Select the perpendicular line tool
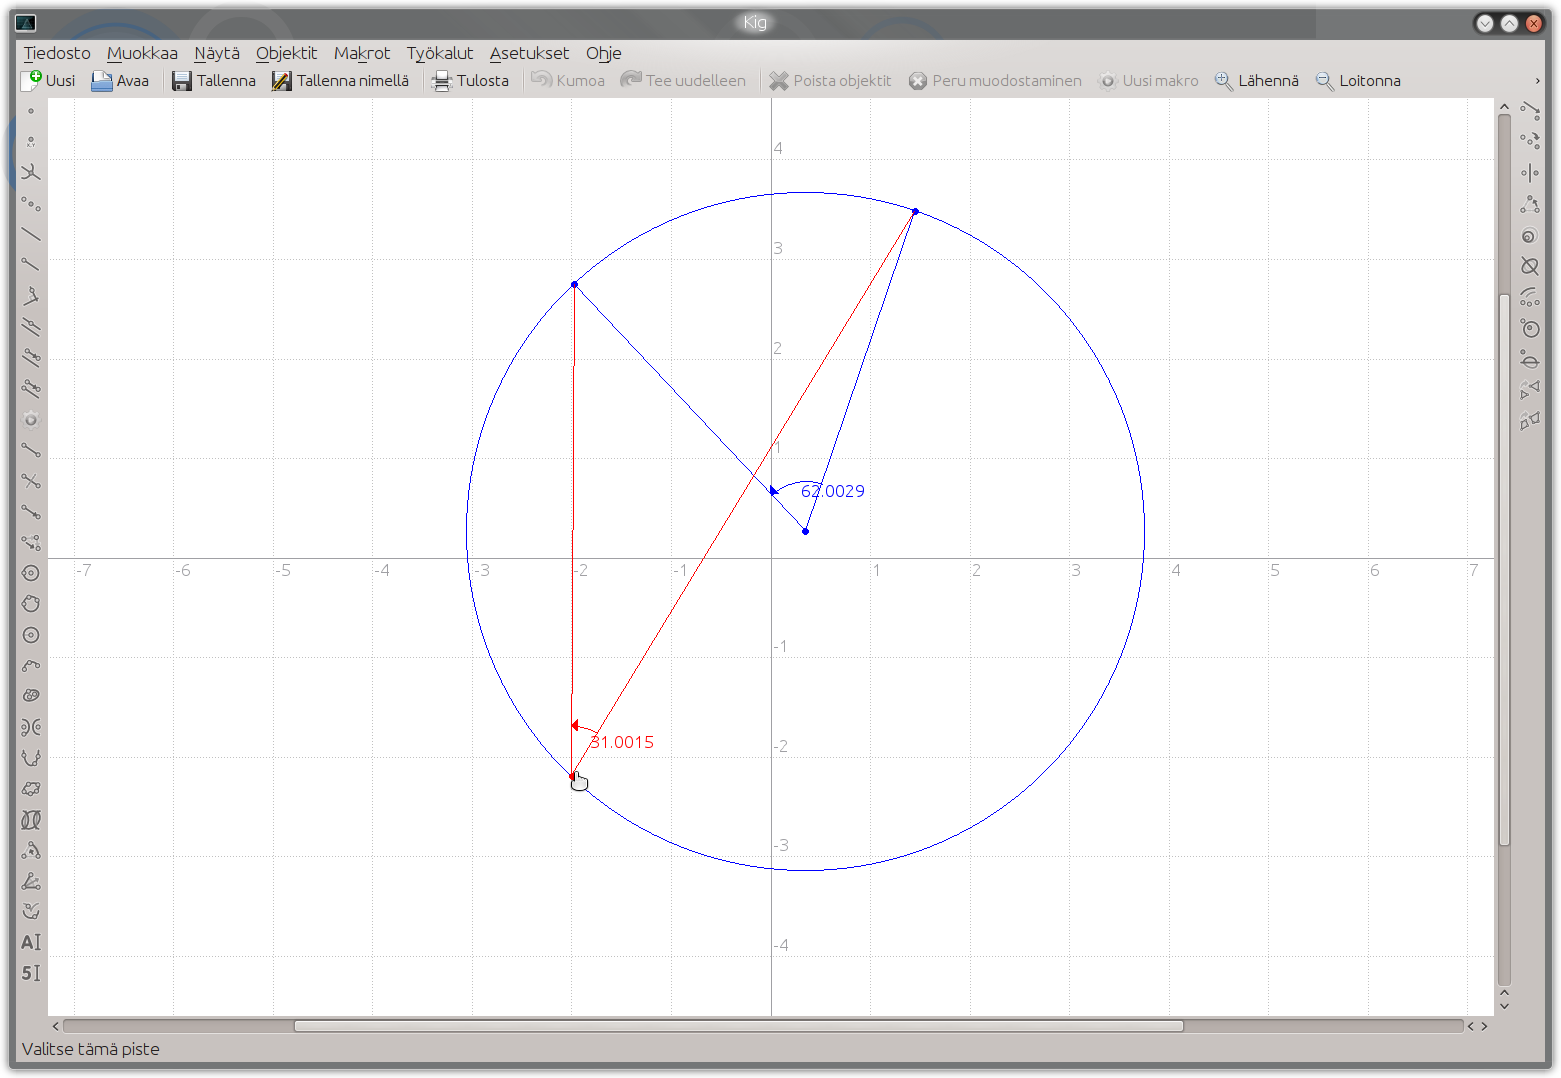This screenshot has height=1078, width=1561. click(x=31, y=296)
